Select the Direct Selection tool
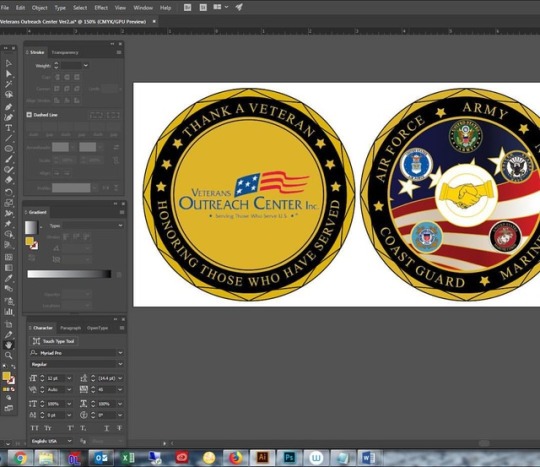 coord(9,74)
